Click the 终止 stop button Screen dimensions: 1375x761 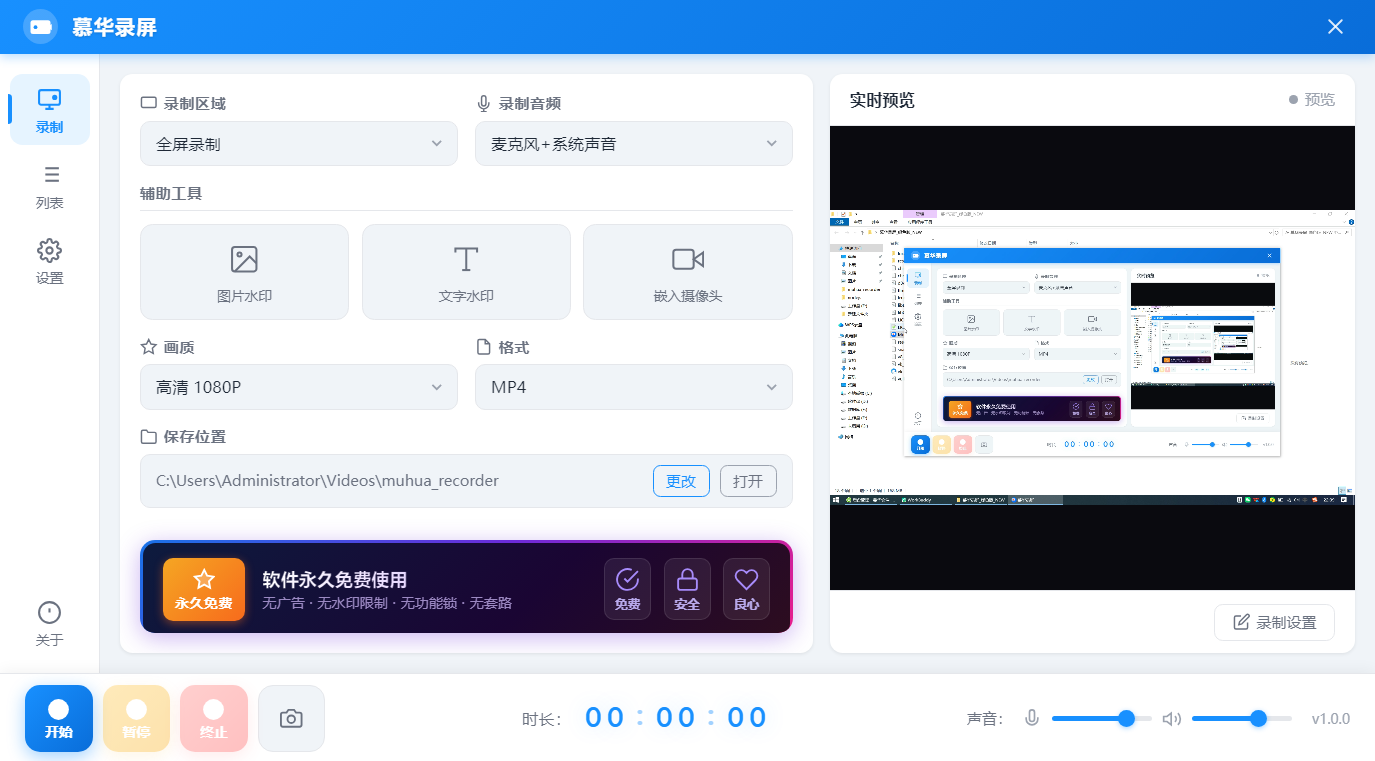click(214, 718)
